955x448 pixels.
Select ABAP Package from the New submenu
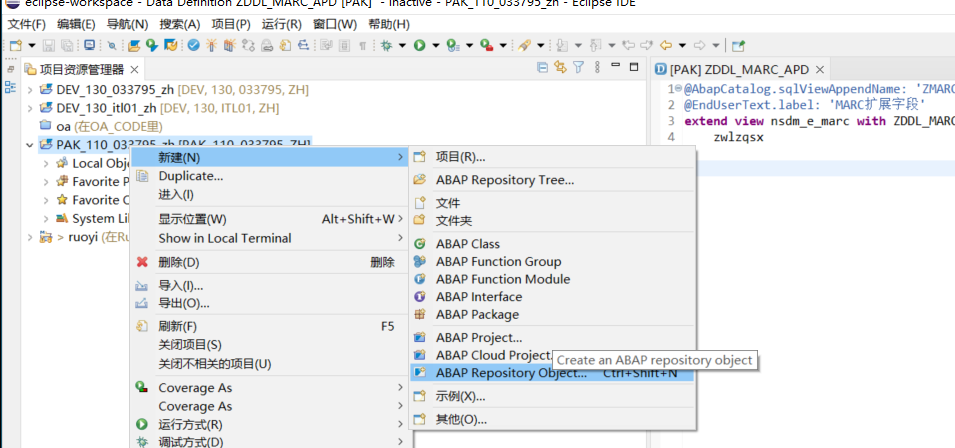477,315
